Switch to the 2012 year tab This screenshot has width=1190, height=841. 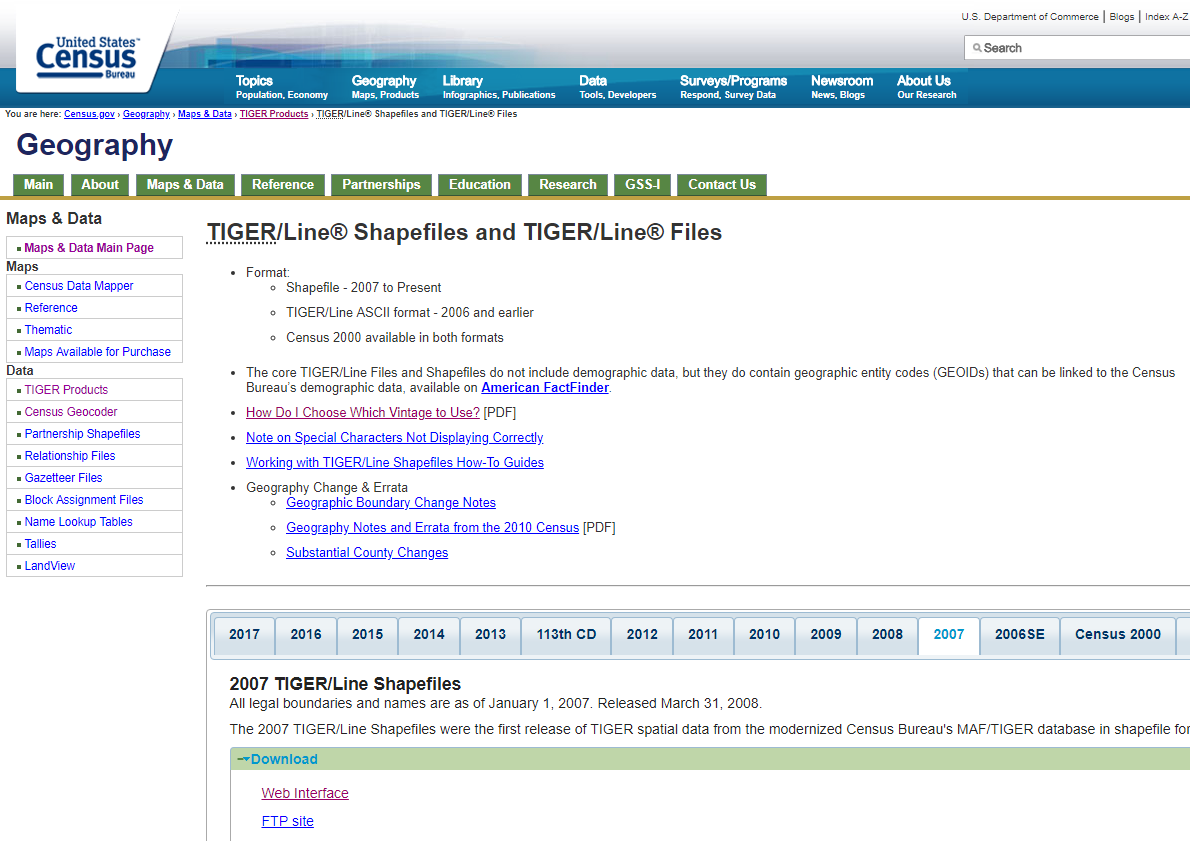pyautogui.click(x=642, y=635)
